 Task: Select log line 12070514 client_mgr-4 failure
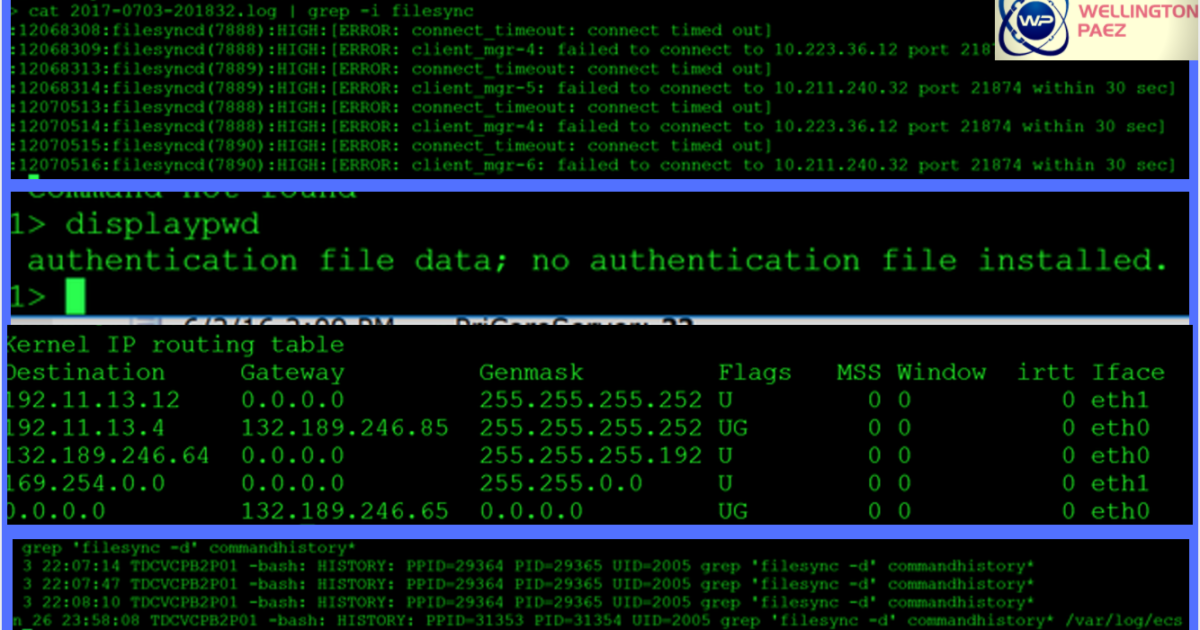point(588,126)
